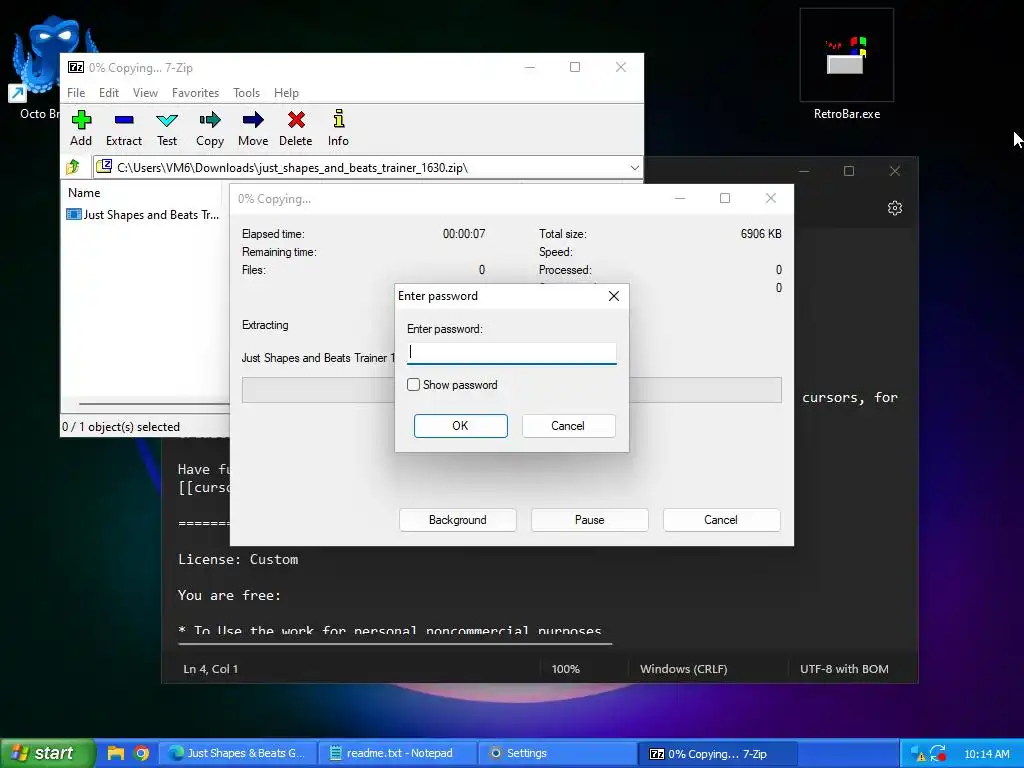This screenshot has height=768, width=1024.
Task: Click the network warning tray icon
Action: click(x=918, y=754)
